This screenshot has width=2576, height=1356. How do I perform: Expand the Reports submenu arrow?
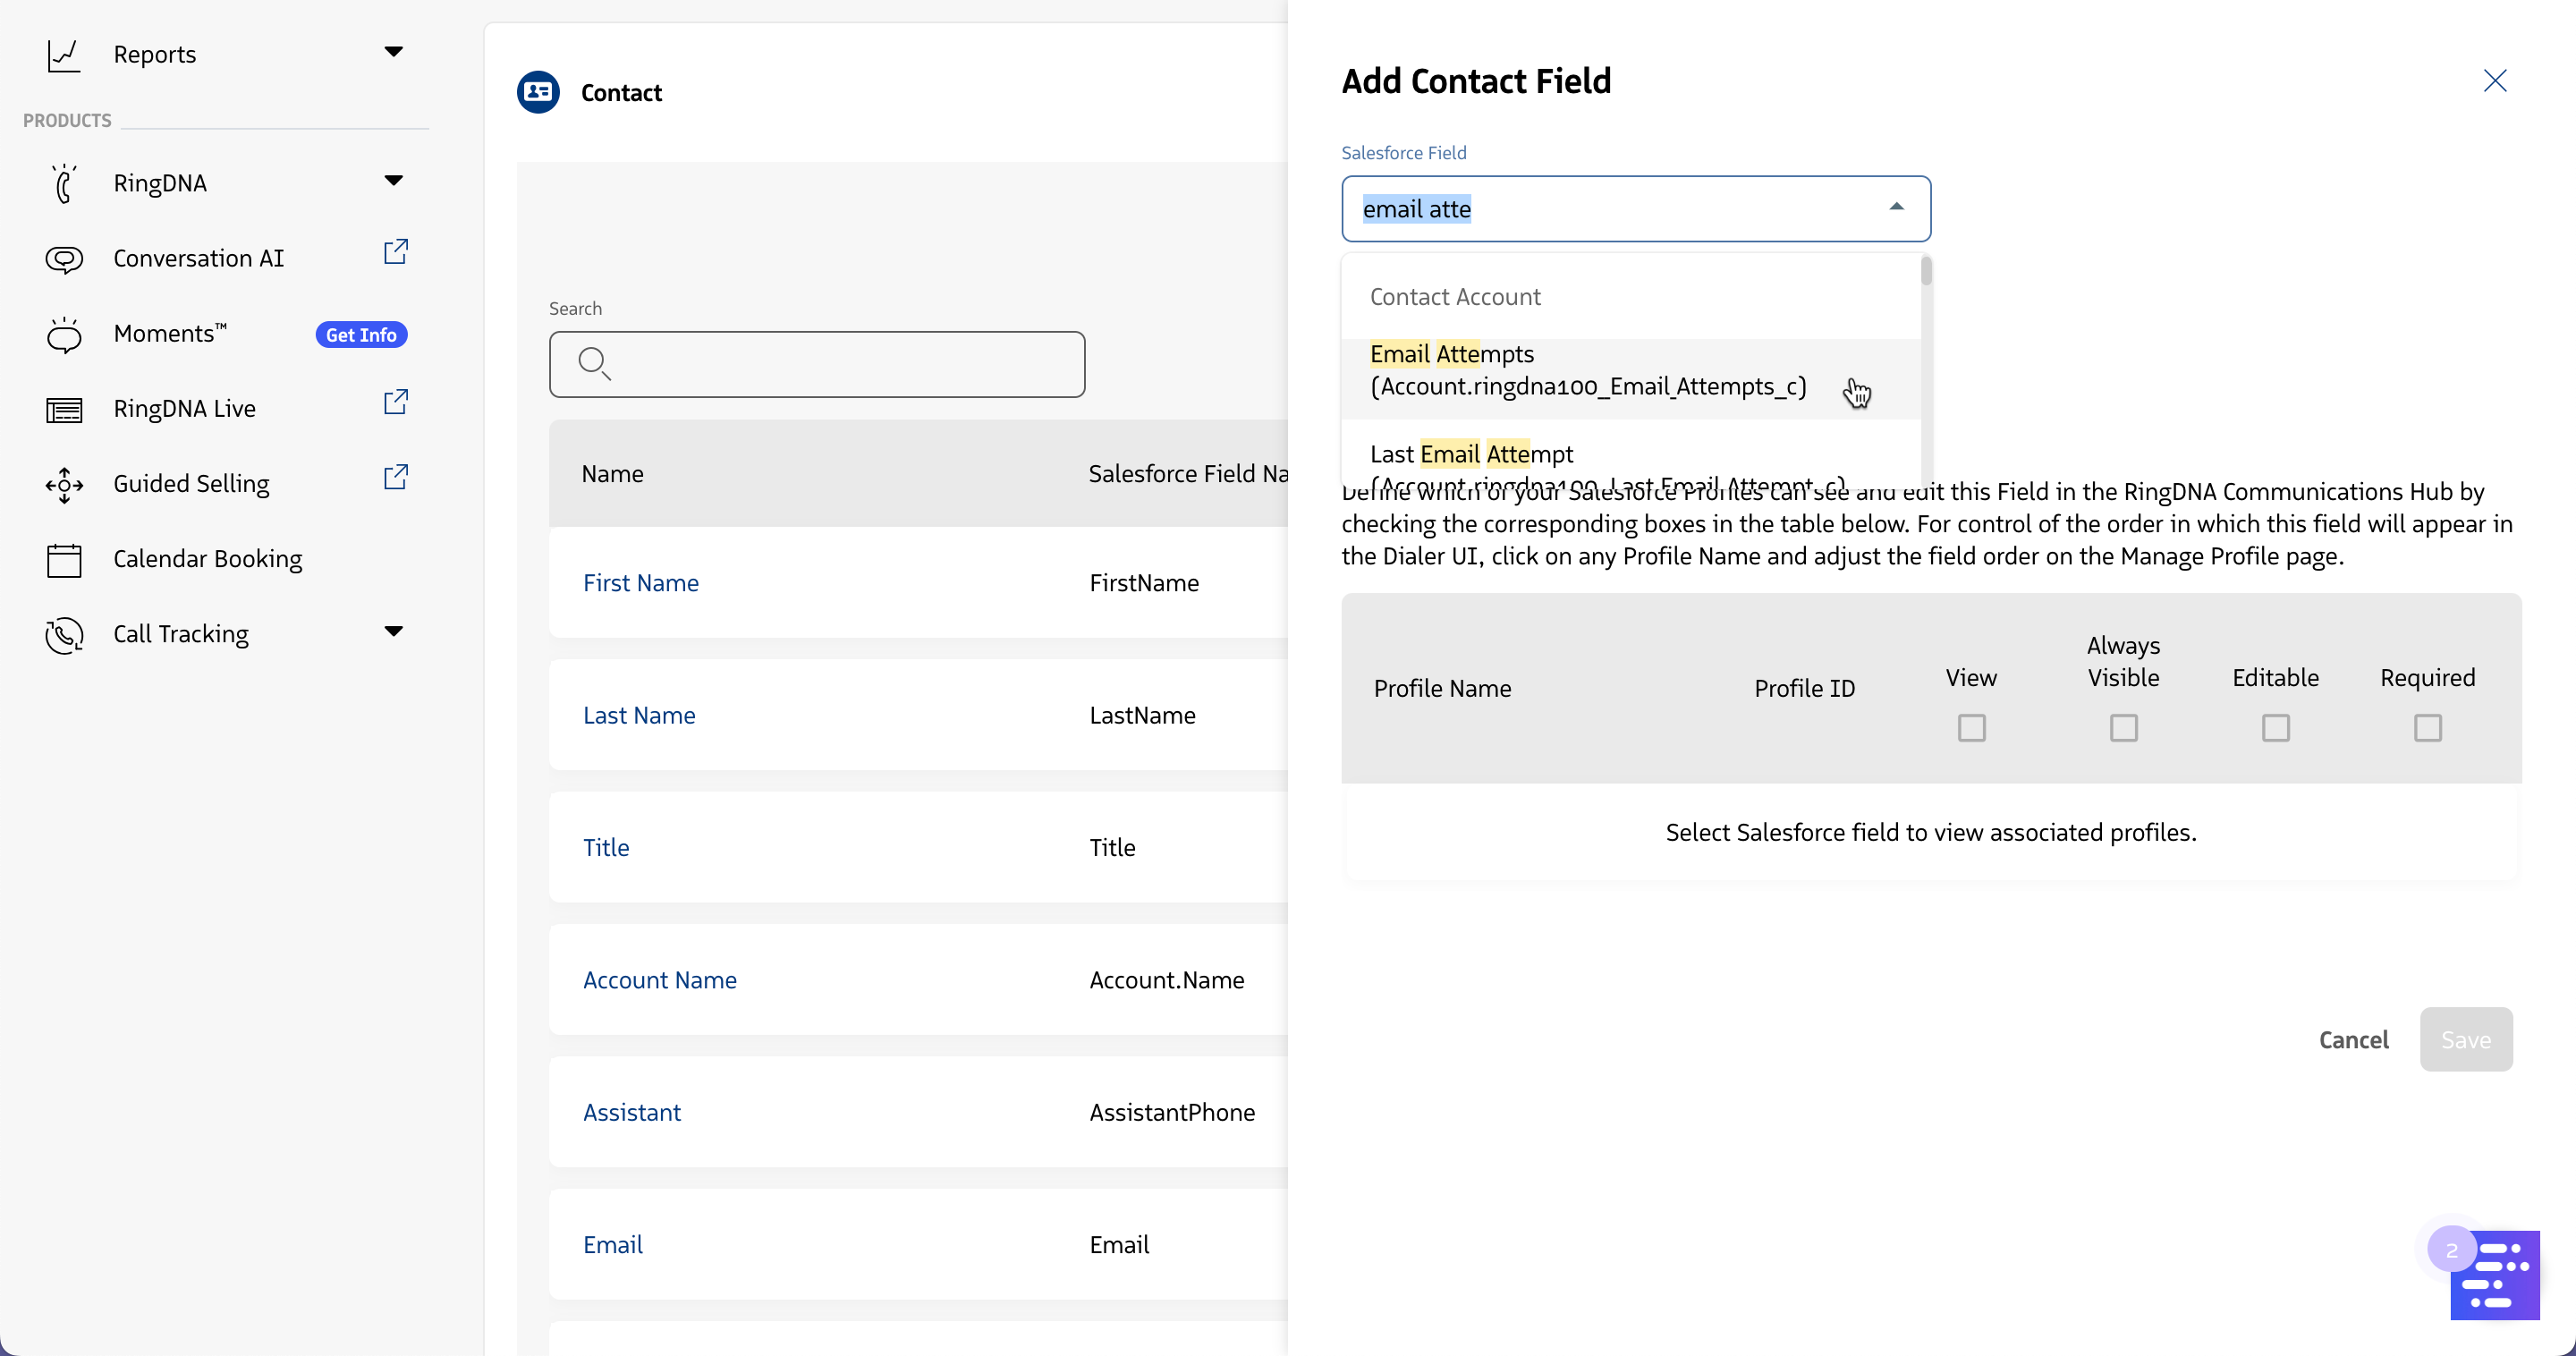393,52
